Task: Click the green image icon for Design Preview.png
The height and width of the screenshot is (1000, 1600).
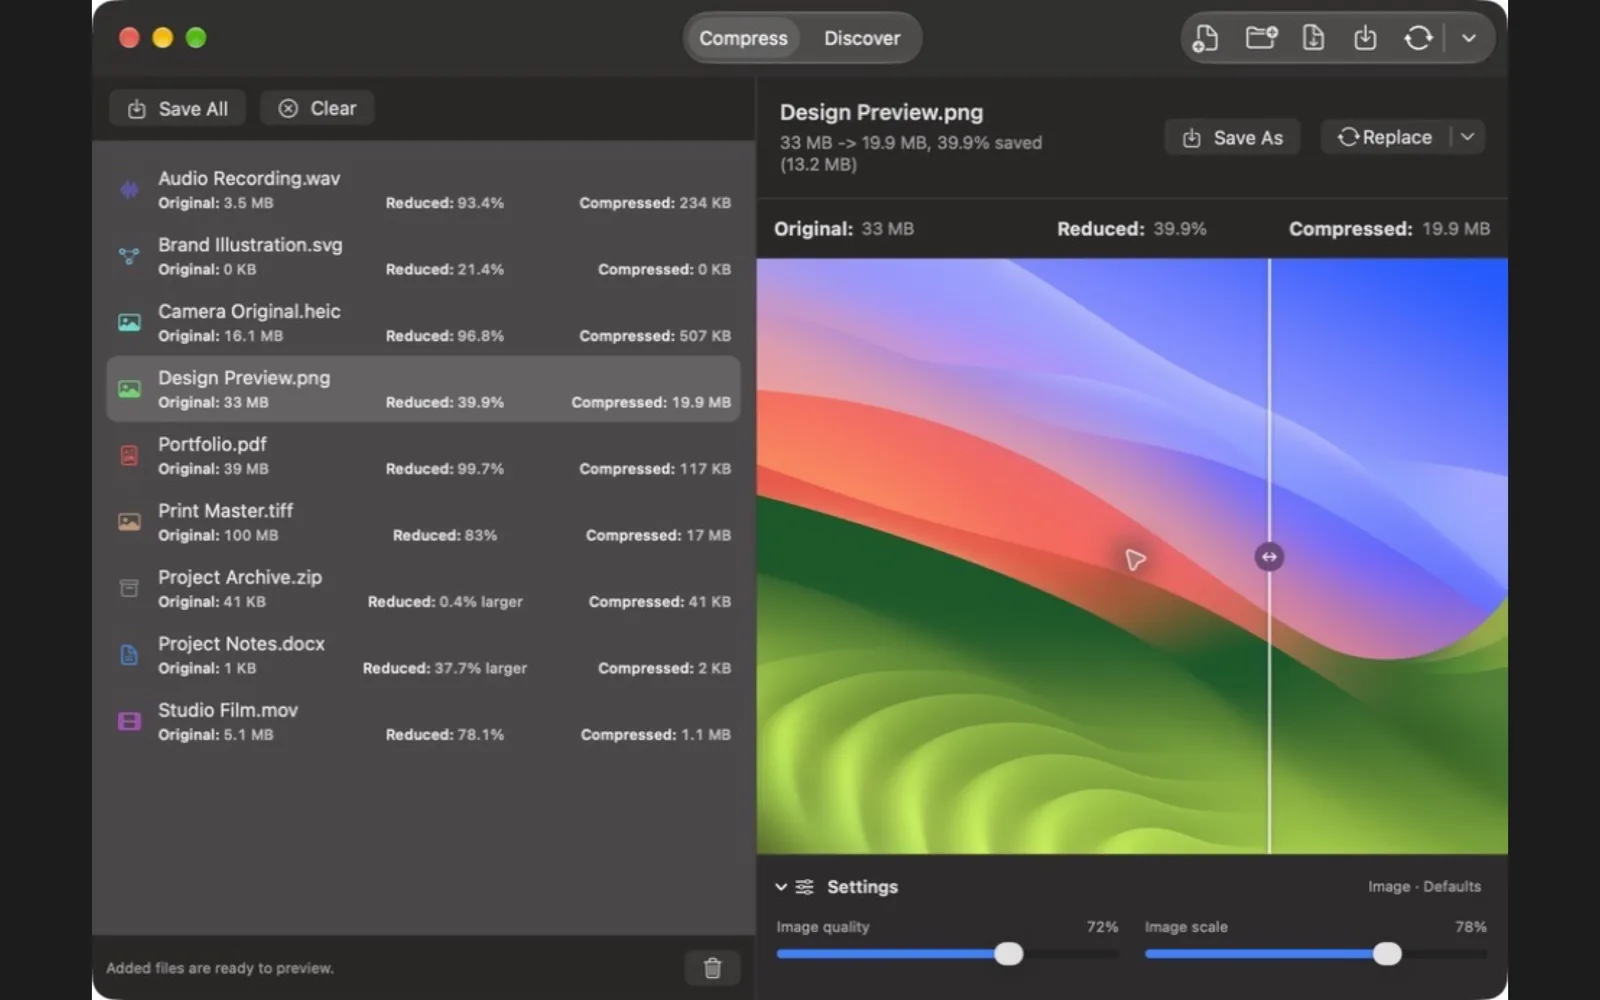Action: pyautogui.click(x=129, y=389)
